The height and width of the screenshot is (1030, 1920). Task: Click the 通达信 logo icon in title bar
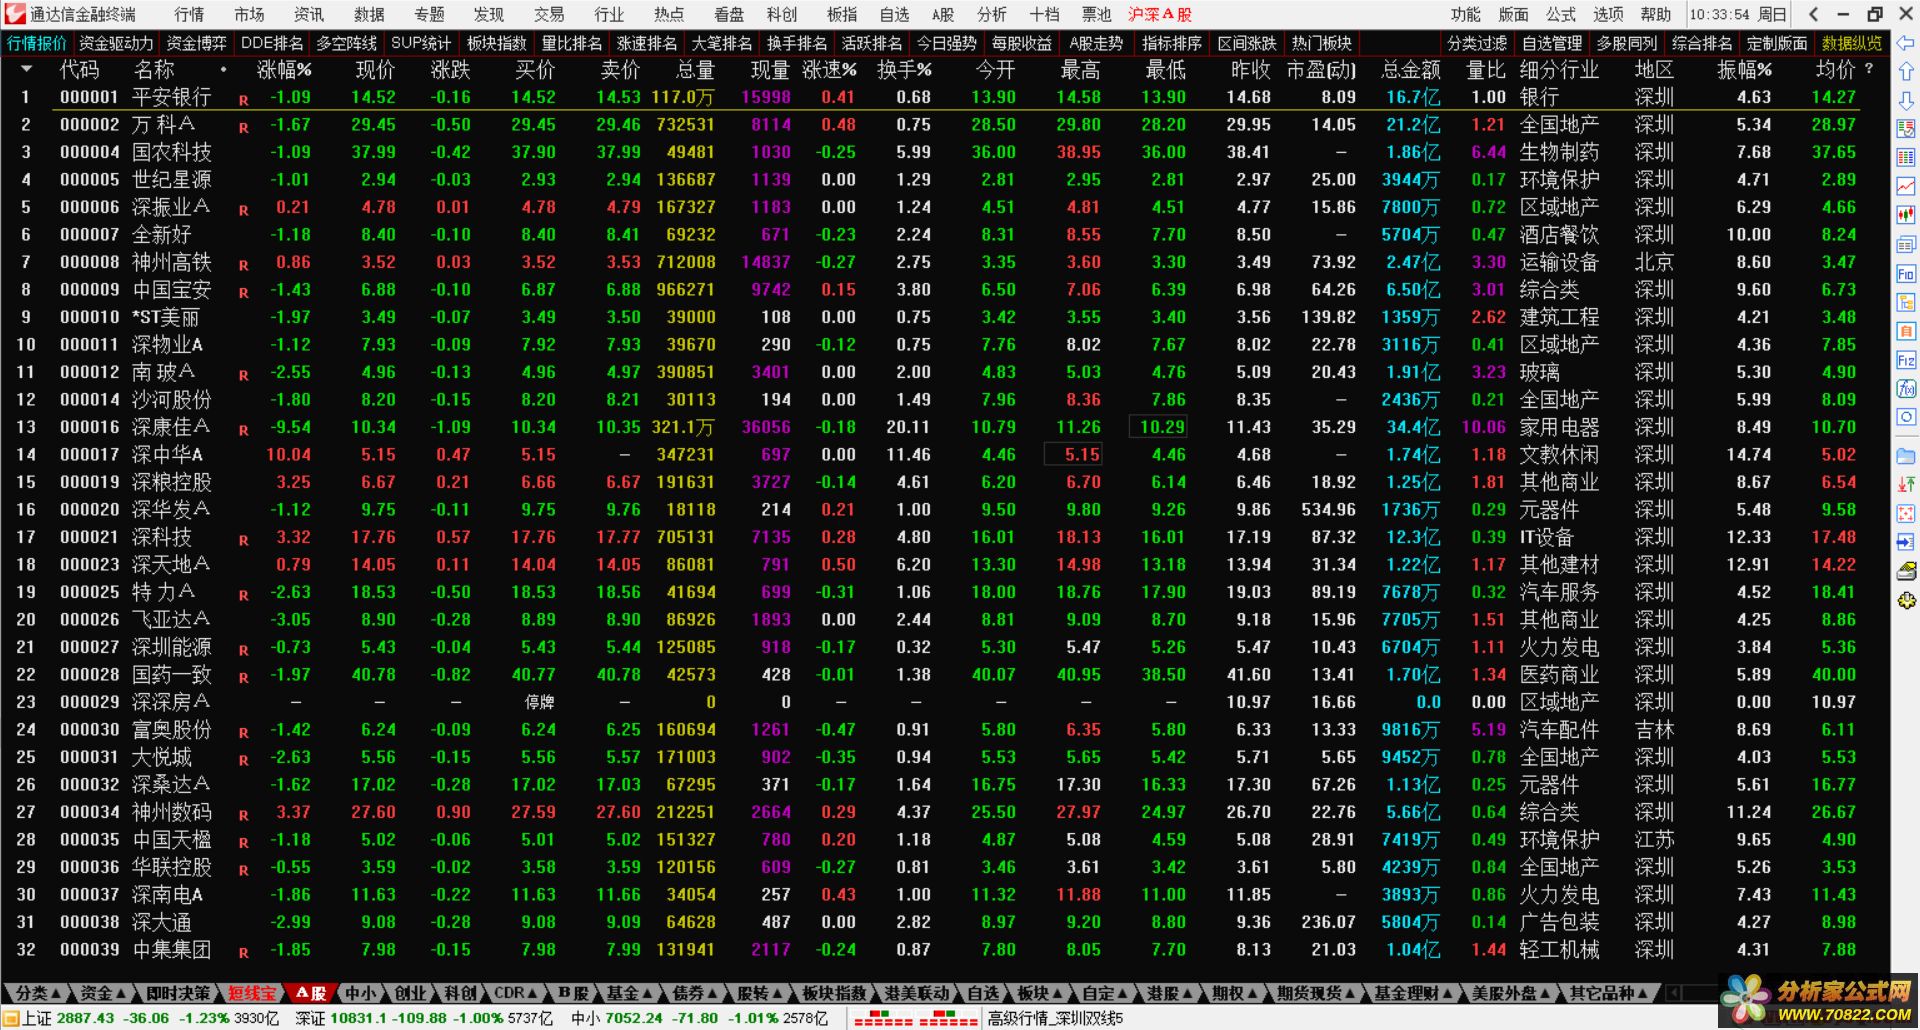coord(14,14)
